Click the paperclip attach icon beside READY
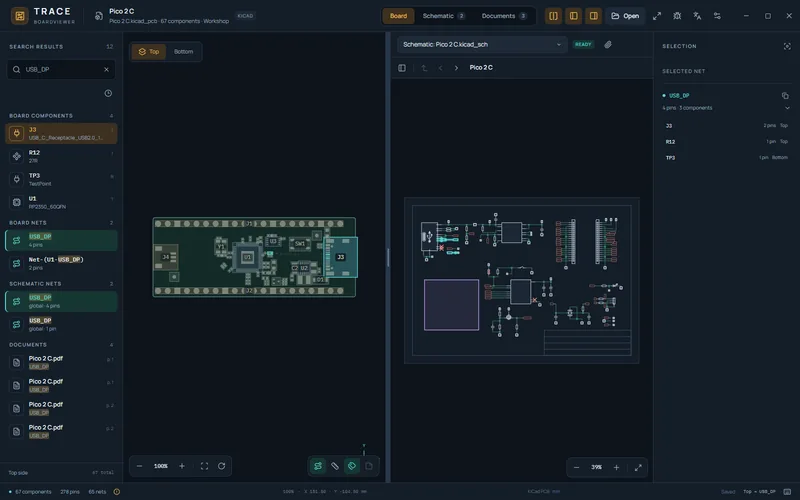Image resolution: width=800 pixels, height=500 pixels. click(608, 44)
